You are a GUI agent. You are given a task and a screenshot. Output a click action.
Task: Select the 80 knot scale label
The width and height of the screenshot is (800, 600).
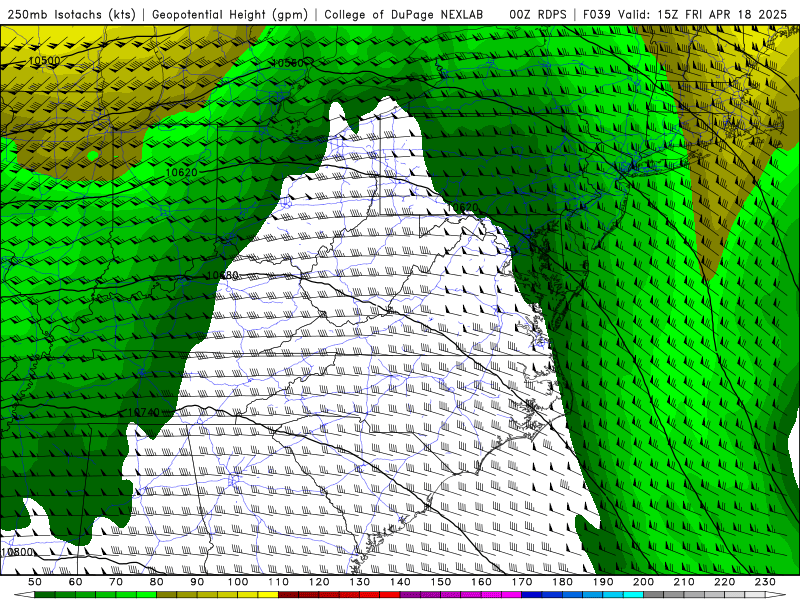click(x=157, y=582)
